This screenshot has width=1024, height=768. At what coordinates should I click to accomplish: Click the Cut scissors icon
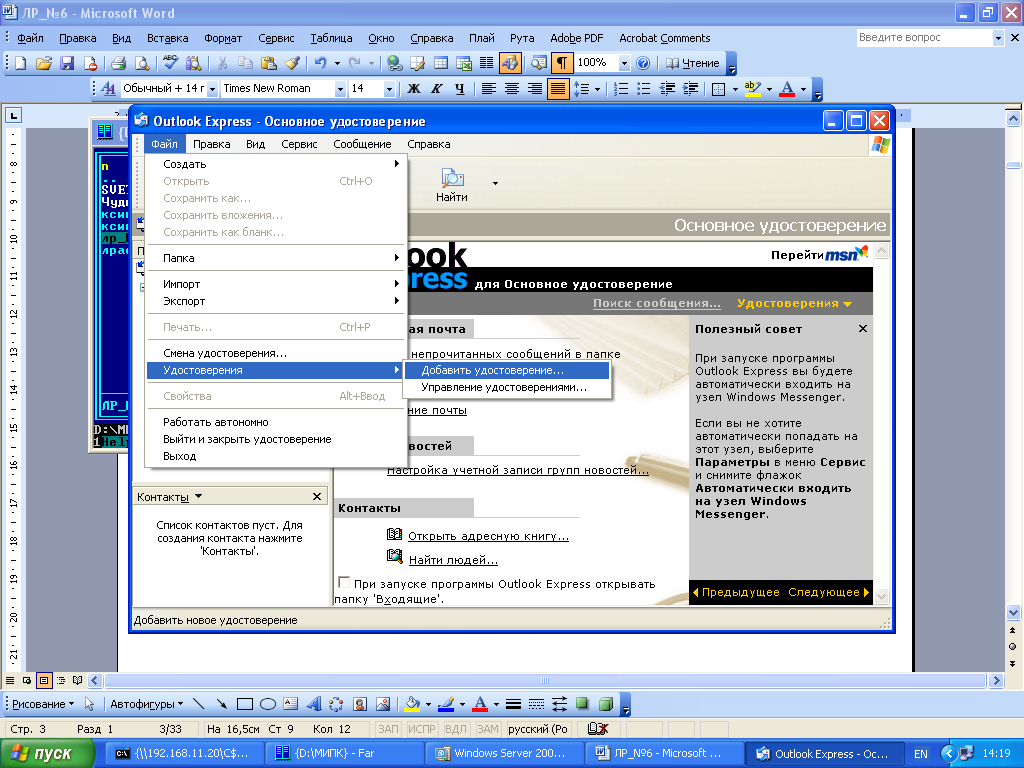[x=223, y=63]
